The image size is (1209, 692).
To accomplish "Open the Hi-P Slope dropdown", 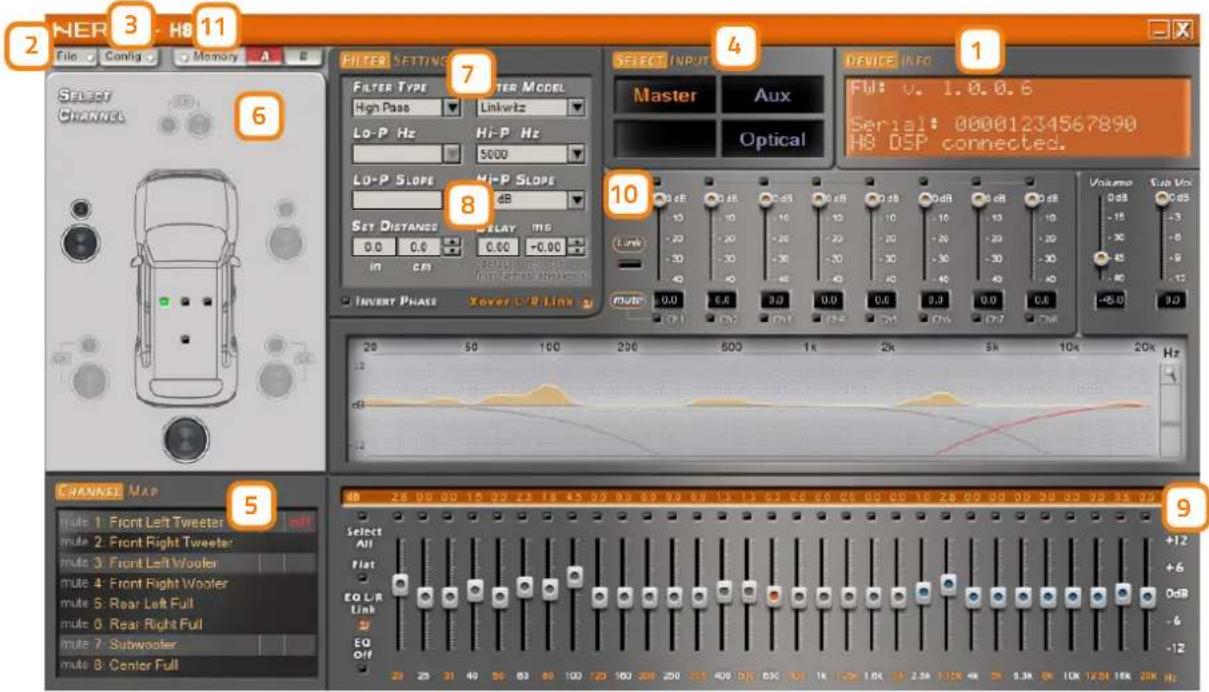I will [577, 200].
